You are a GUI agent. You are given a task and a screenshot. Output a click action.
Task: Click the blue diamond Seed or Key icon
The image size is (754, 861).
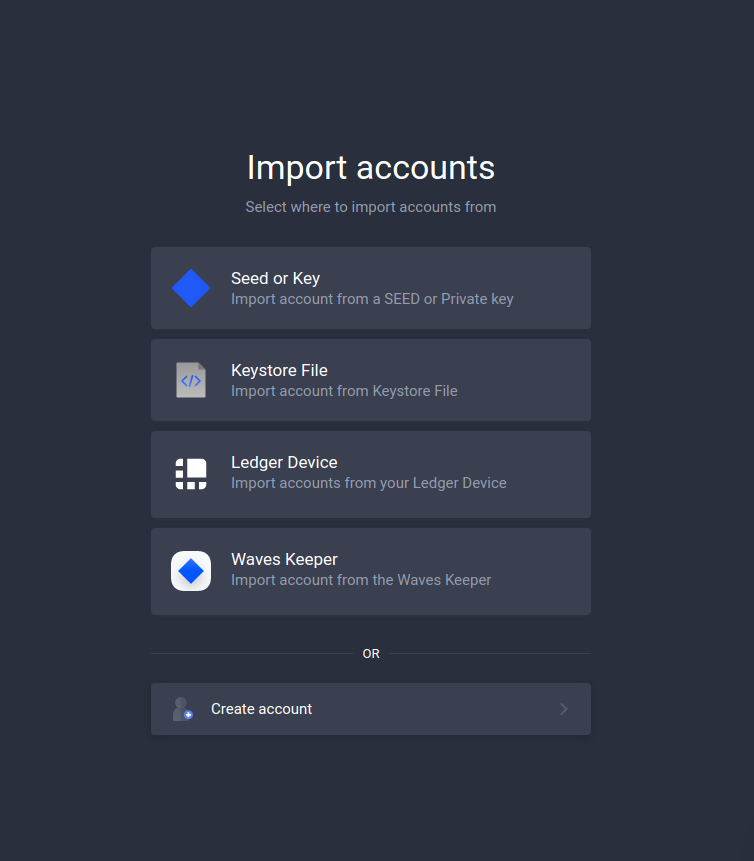tap(191, 288)
